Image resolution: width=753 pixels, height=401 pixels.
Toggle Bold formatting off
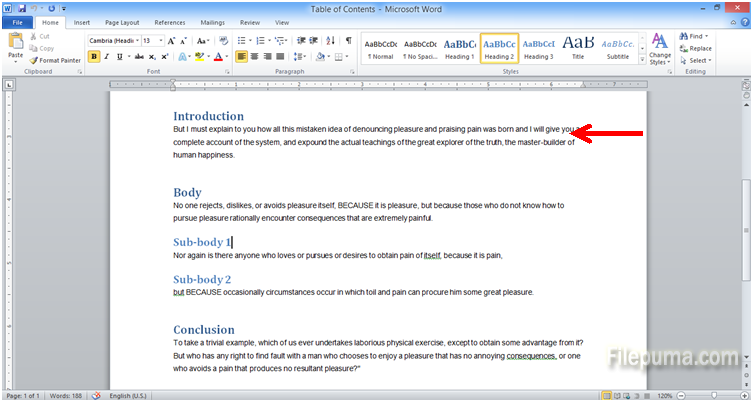pyautogui.click(x=94, y=57)
